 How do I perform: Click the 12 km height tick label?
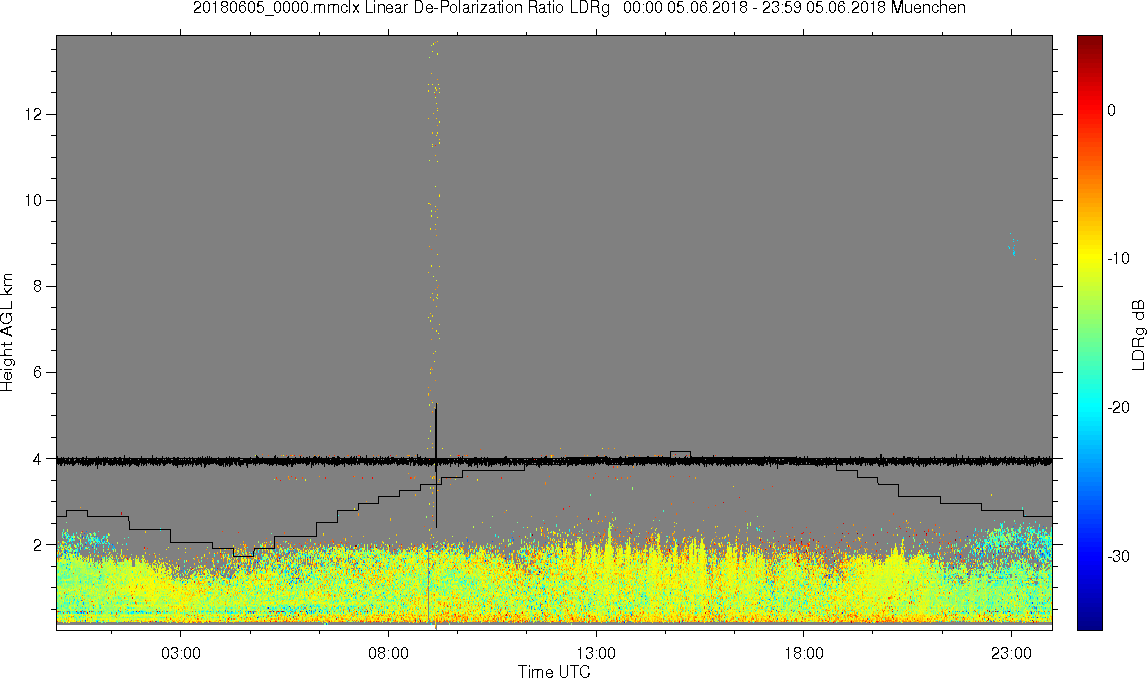pos(33,115)
